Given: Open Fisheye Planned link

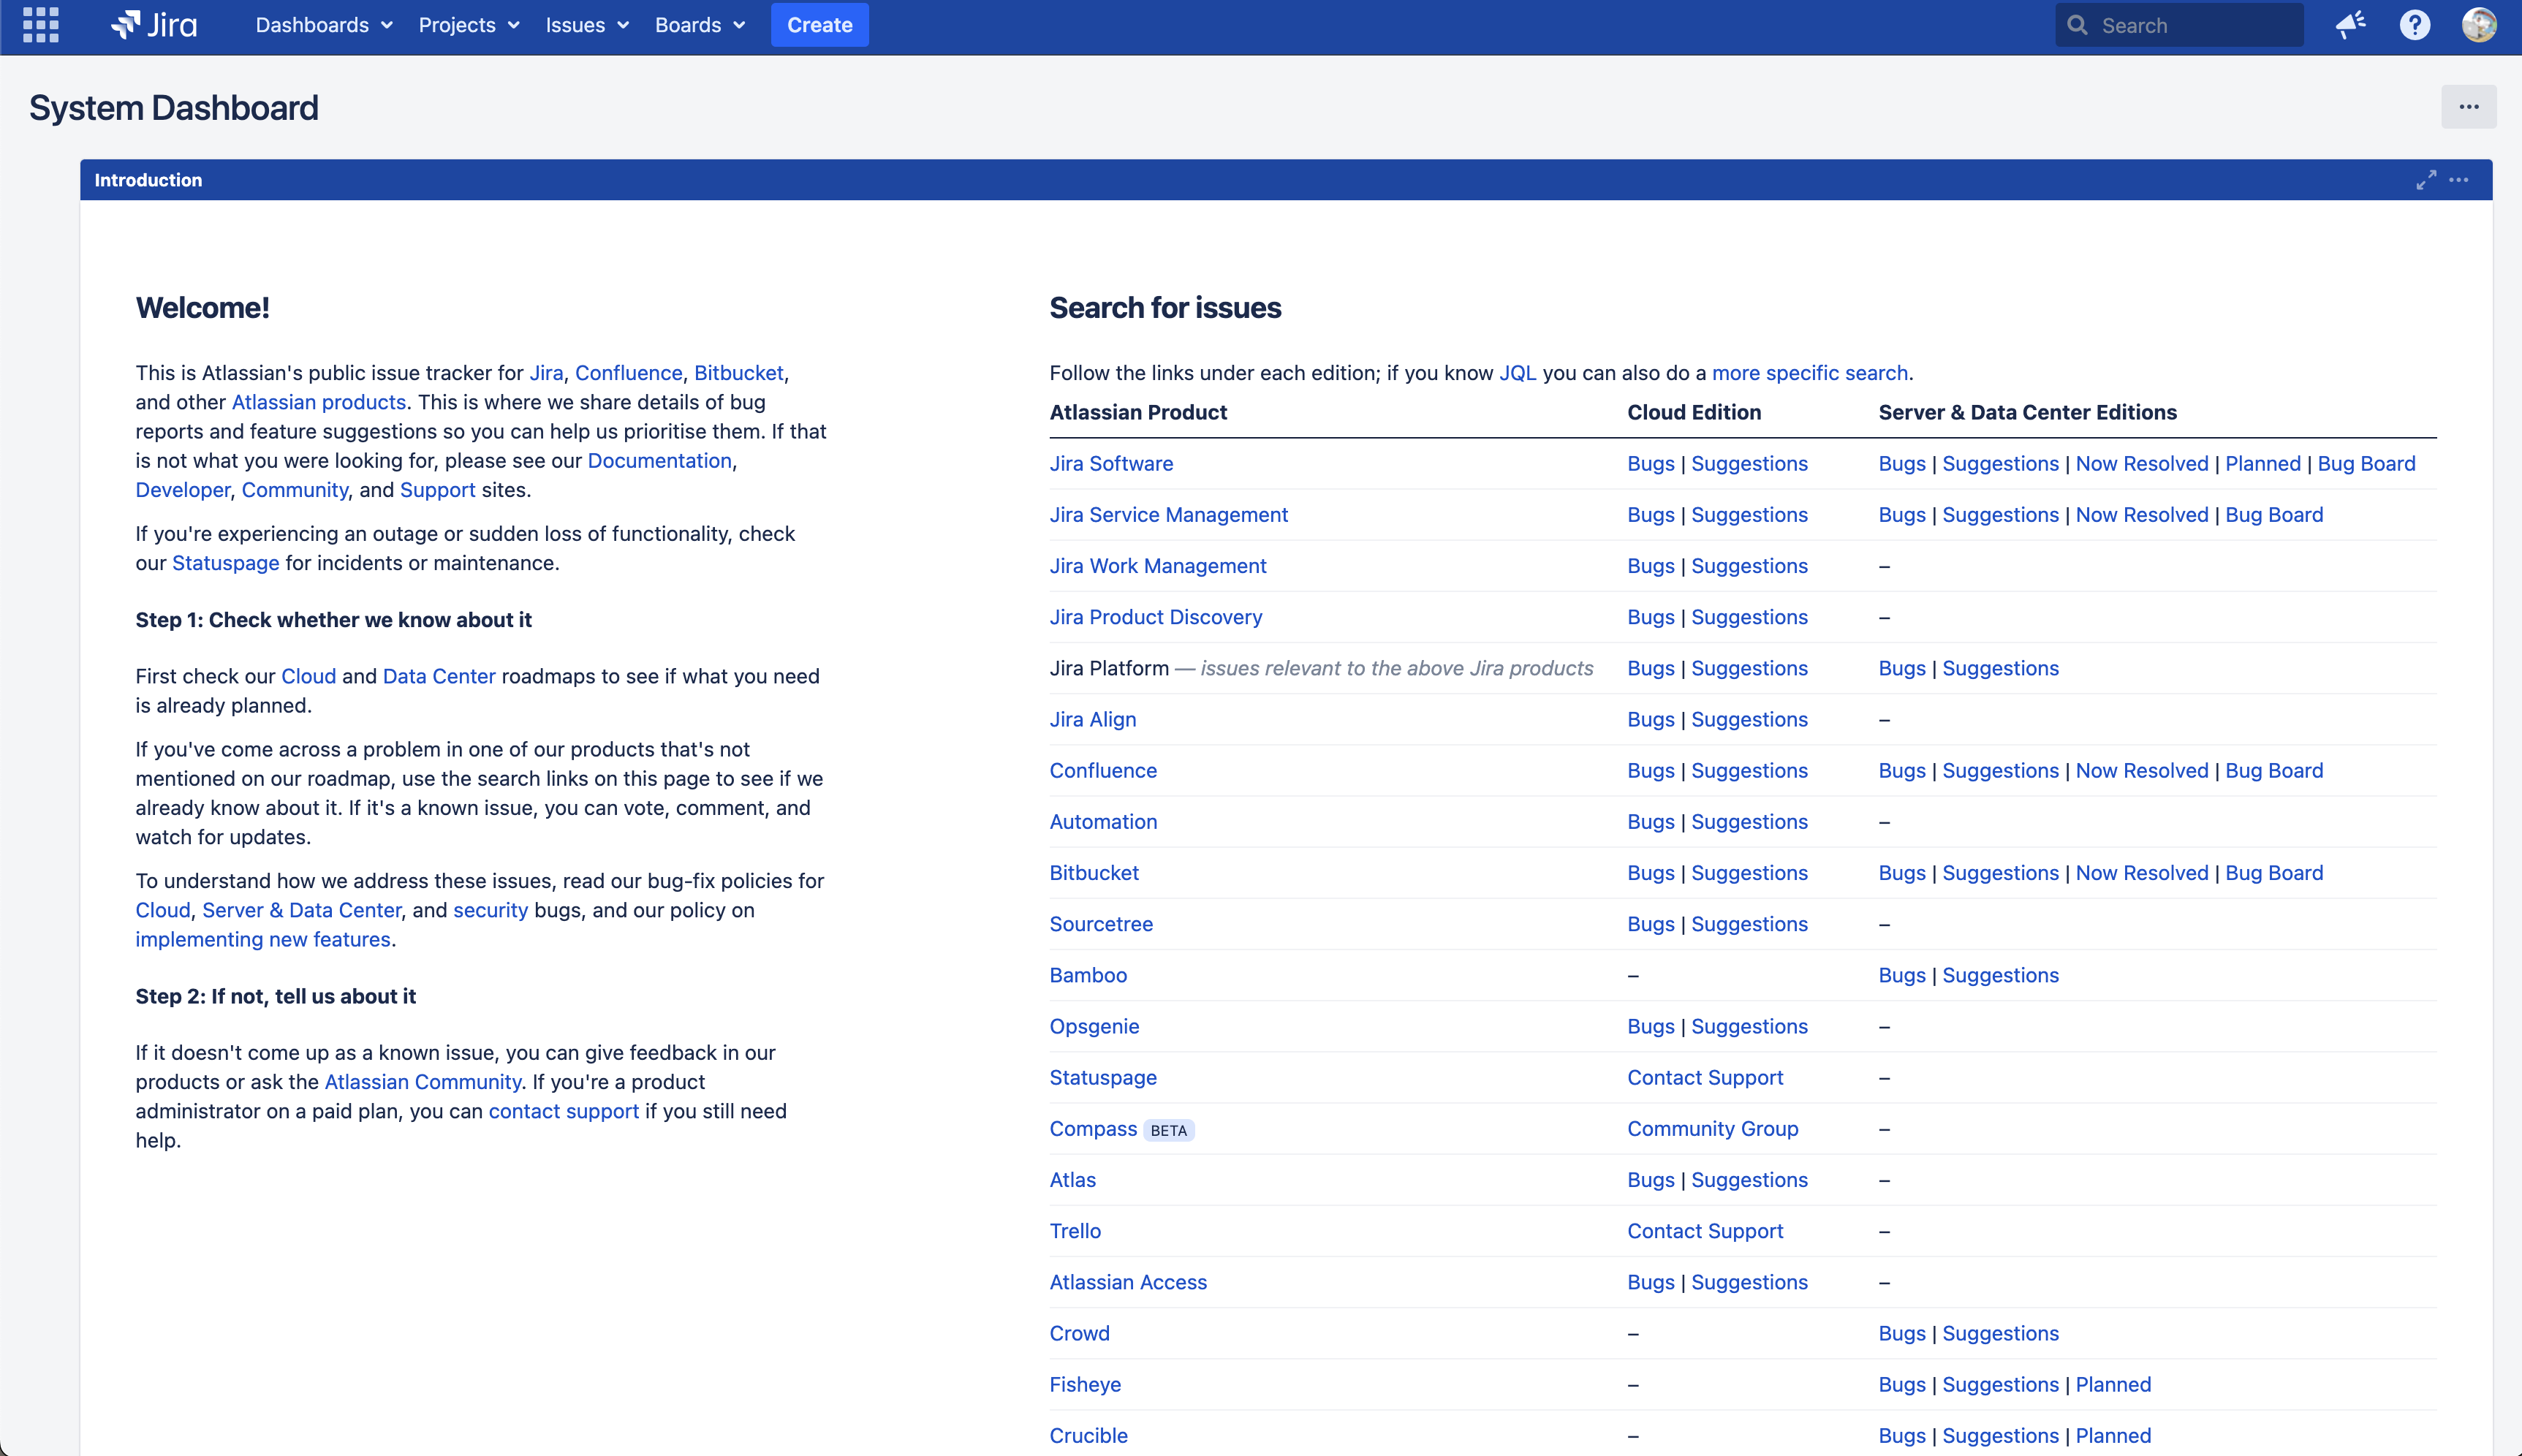Looking at the screenshot, I should click(2113, 1385).
